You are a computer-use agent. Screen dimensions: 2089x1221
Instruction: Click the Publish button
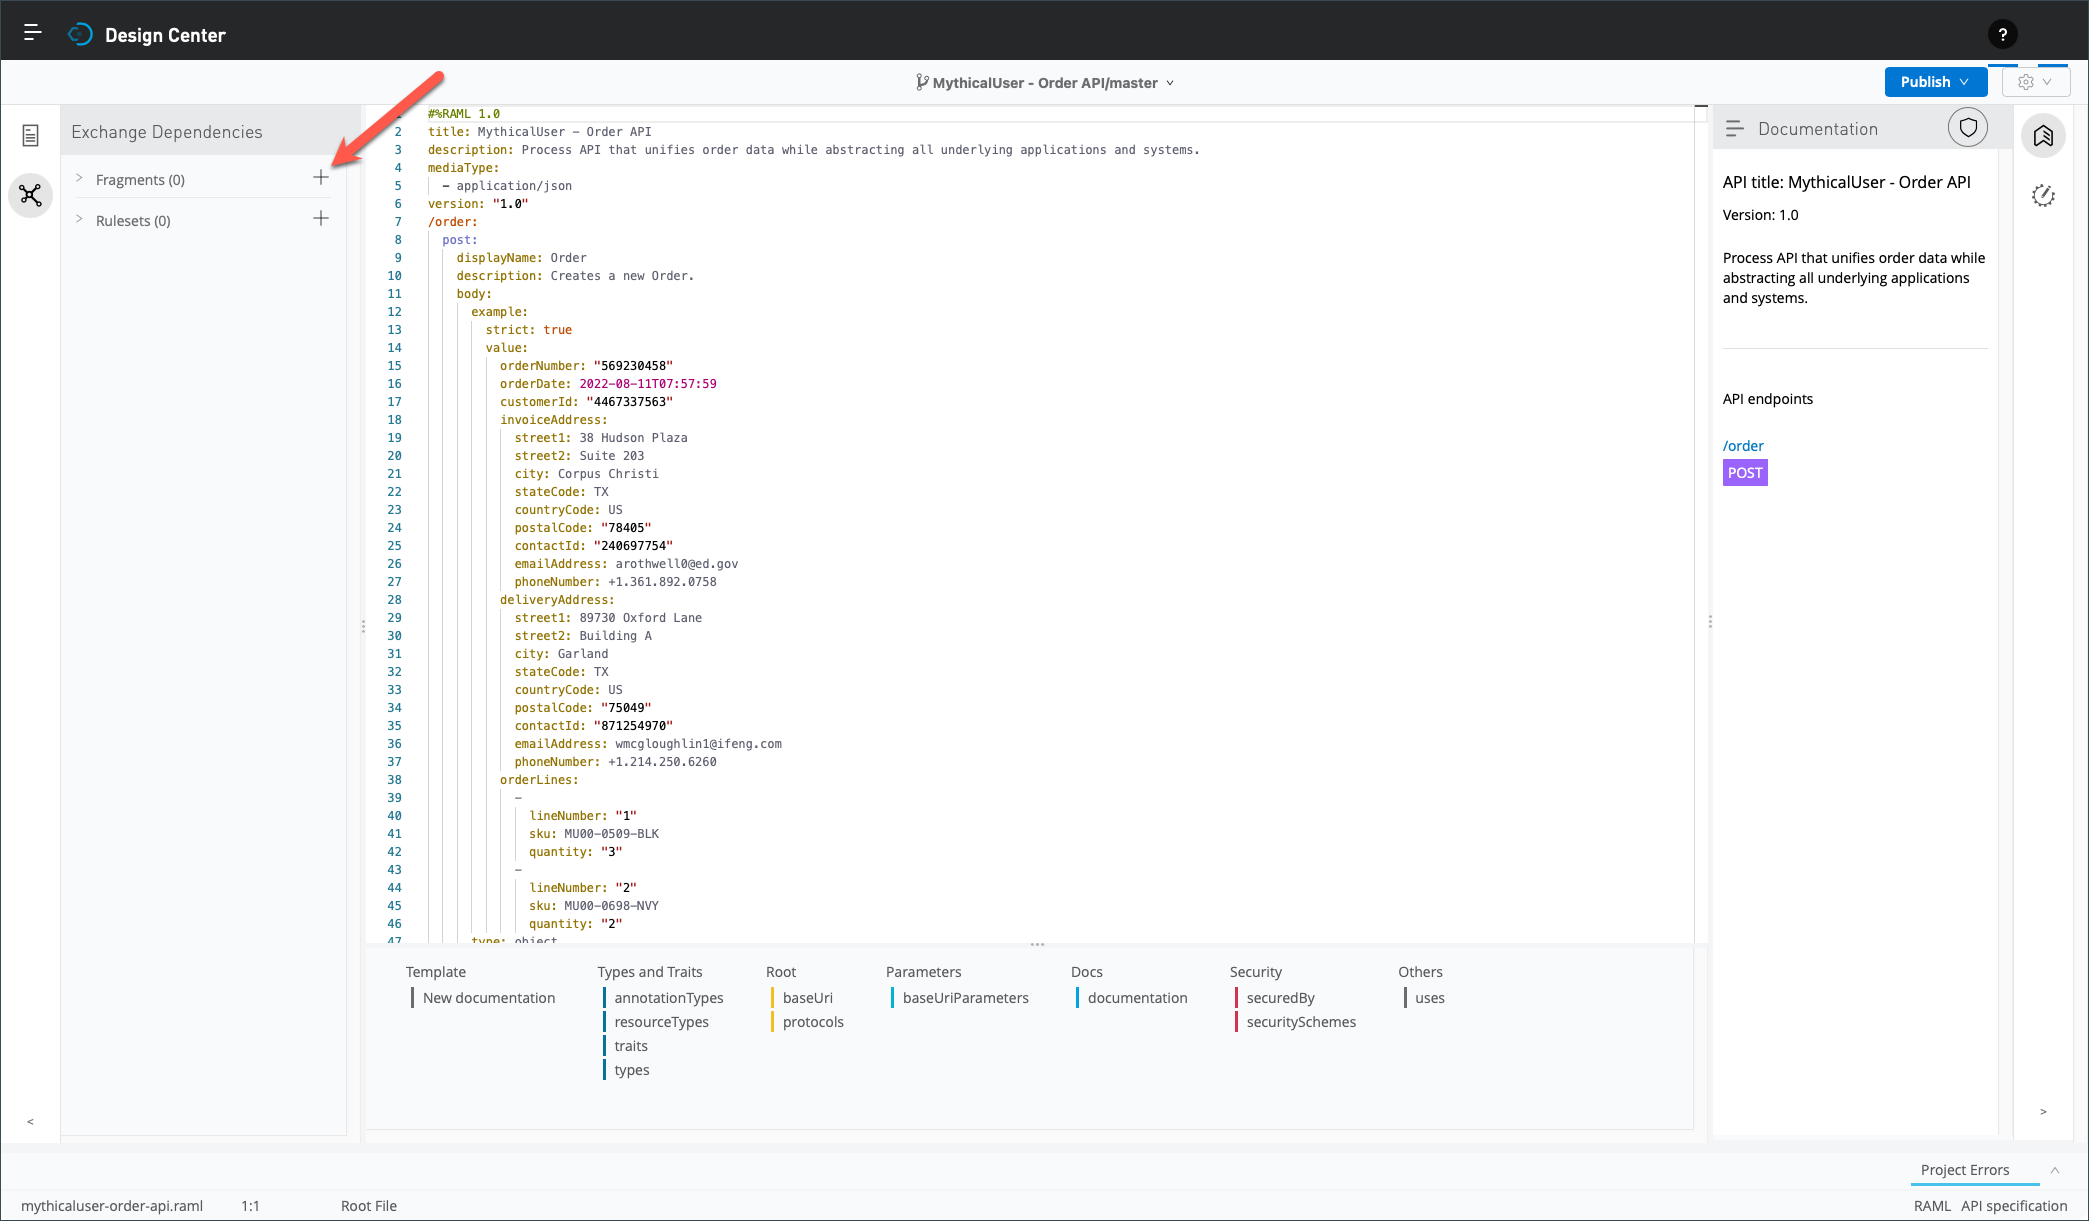tap(1935, 82)
